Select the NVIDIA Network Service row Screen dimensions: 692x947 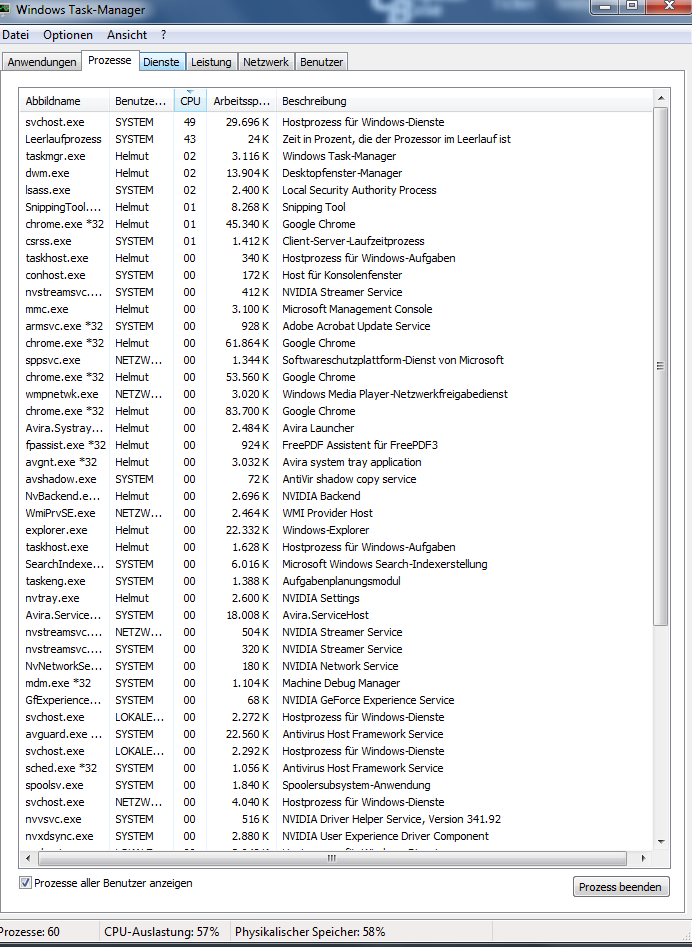336,666
